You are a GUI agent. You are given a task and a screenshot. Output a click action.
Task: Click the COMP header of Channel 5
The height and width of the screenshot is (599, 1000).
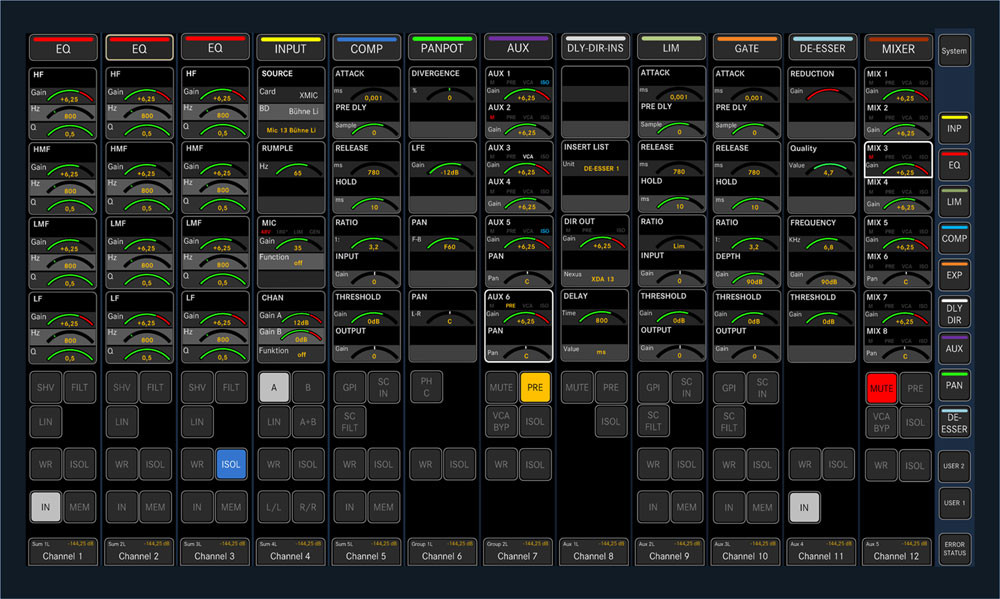[x=366, y=48]
